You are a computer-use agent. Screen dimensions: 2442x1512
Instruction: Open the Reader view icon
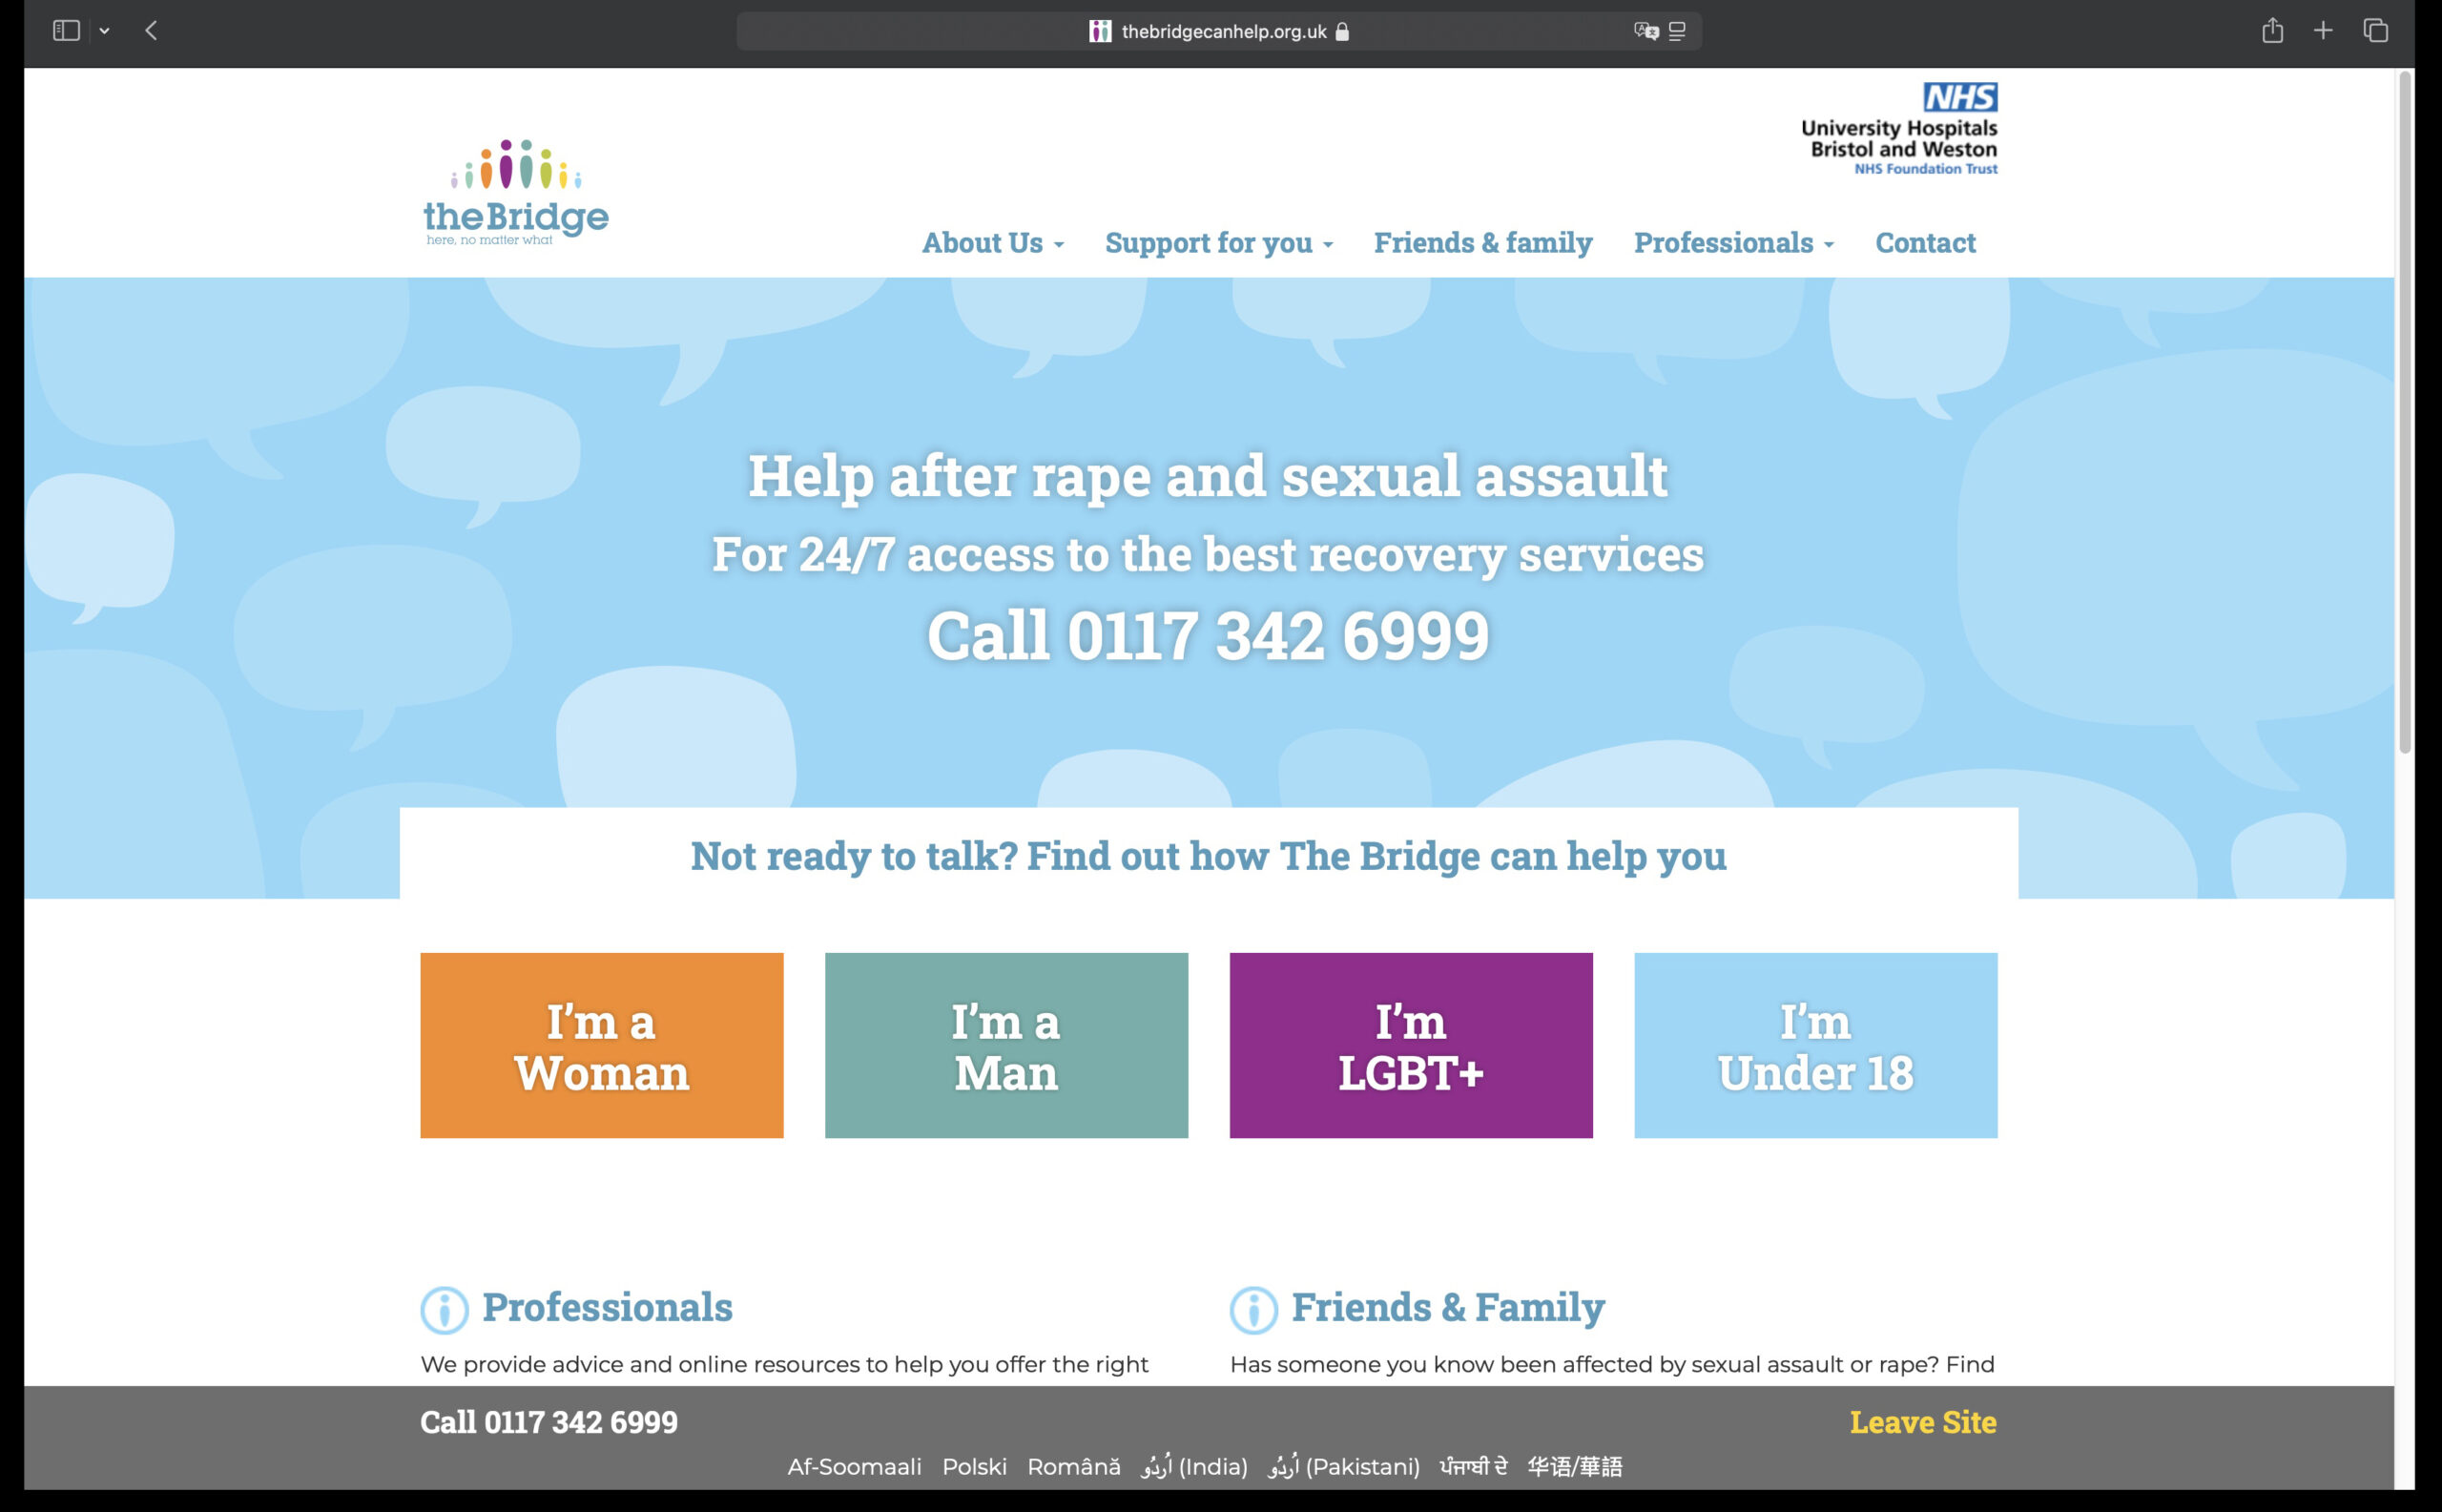1677,31
